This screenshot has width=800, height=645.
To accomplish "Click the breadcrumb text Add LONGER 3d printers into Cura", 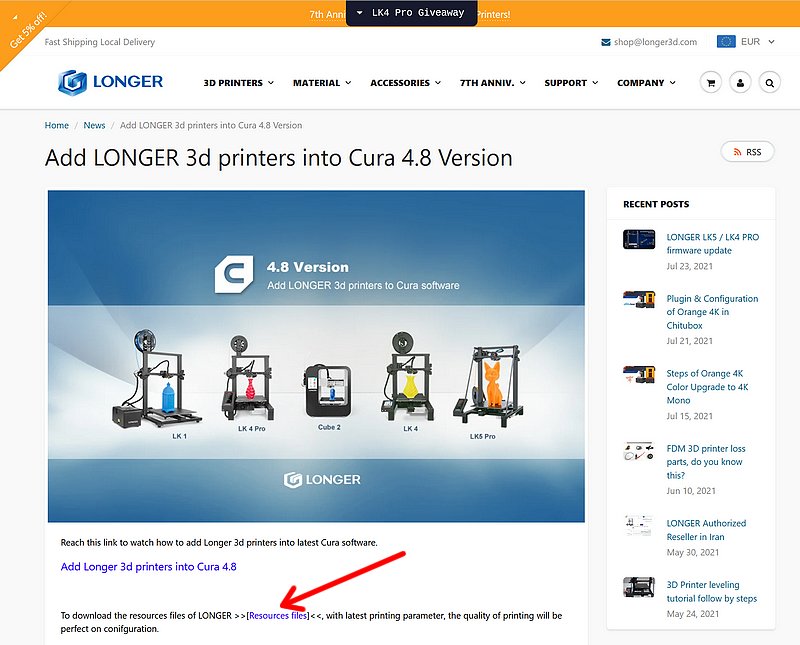I will click(211, 126).
